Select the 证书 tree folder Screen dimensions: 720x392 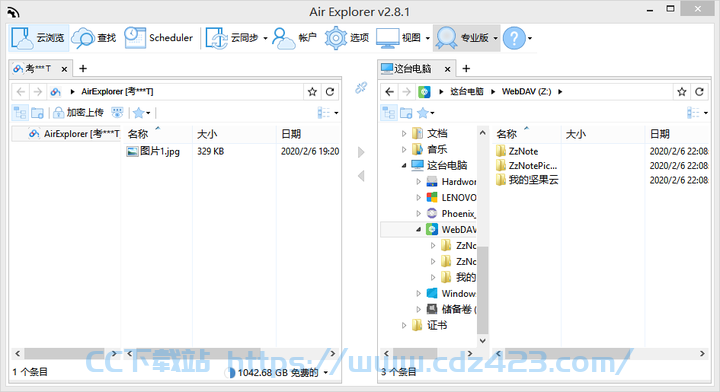[430, 325]
